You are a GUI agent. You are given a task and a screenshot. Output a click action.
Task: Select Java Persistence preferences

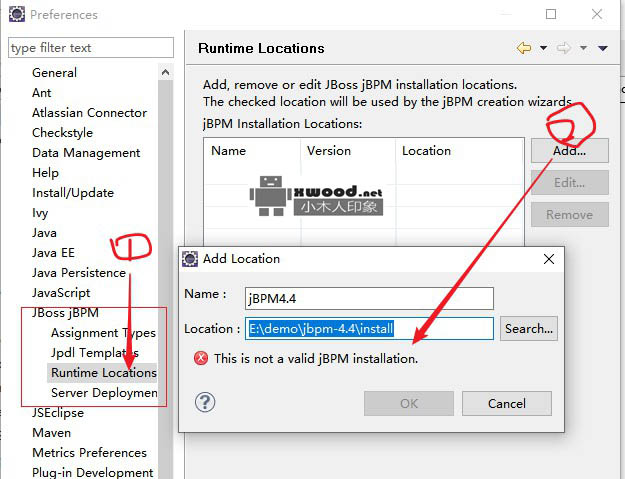79,273
